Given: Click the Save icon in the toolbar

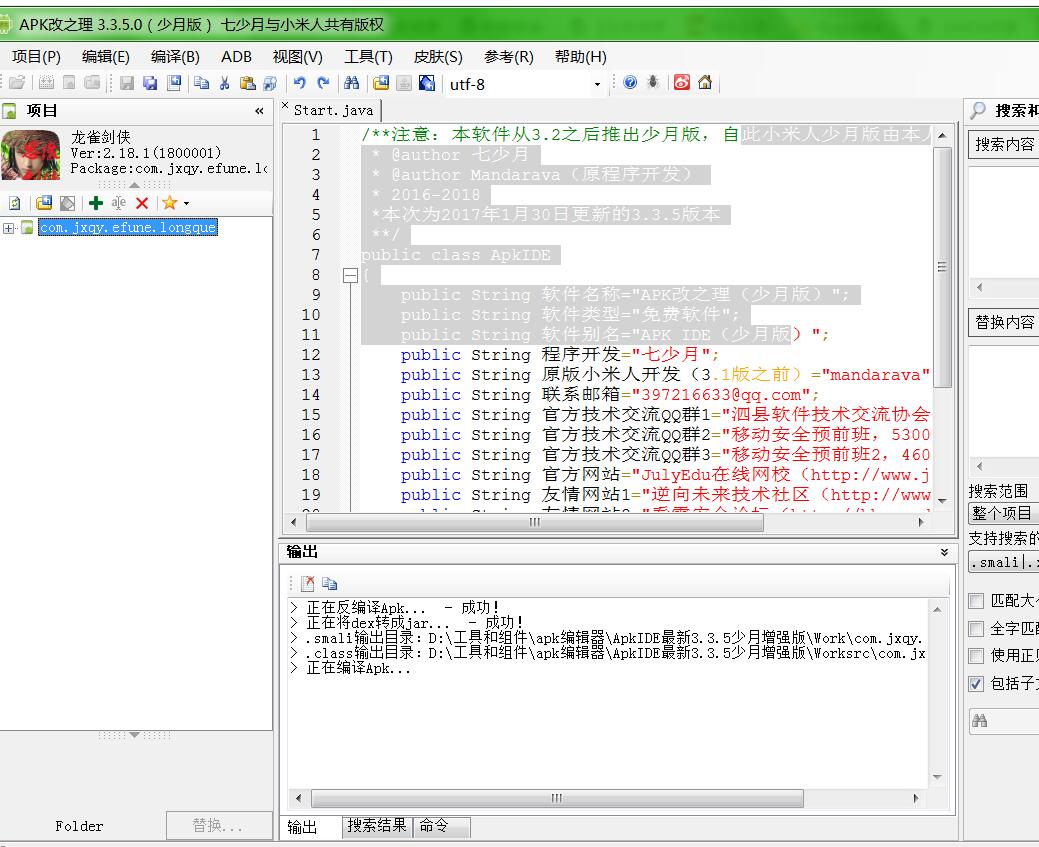Looking at the screenshot, I should [x=127, y=84].
